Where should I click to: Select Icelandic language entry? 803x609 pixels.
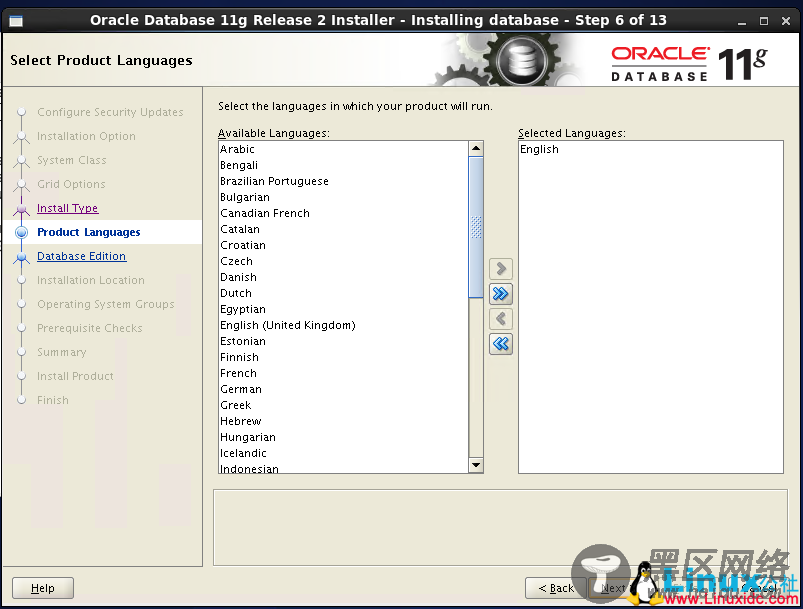click(343, 453)
